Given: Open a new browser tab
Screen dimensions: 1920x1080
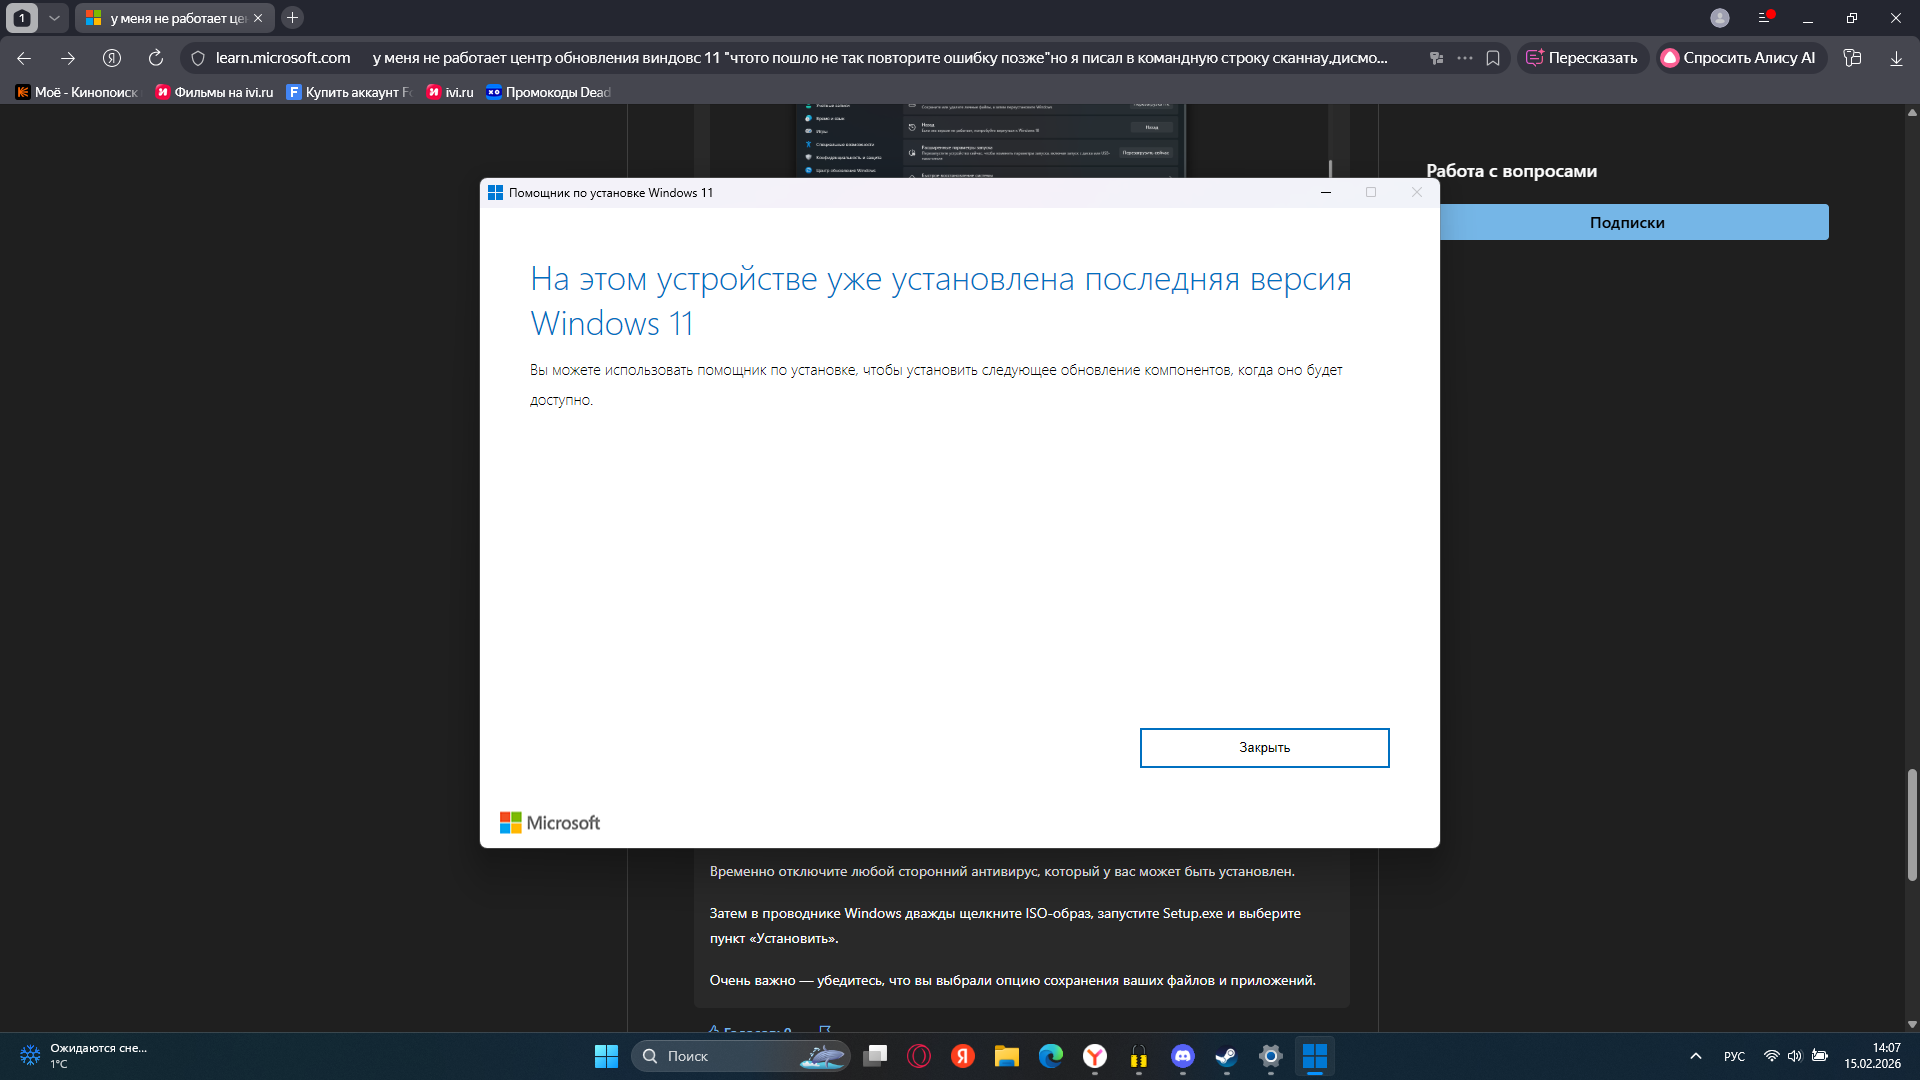Looking at the screenshot, I should coord(292,18).
